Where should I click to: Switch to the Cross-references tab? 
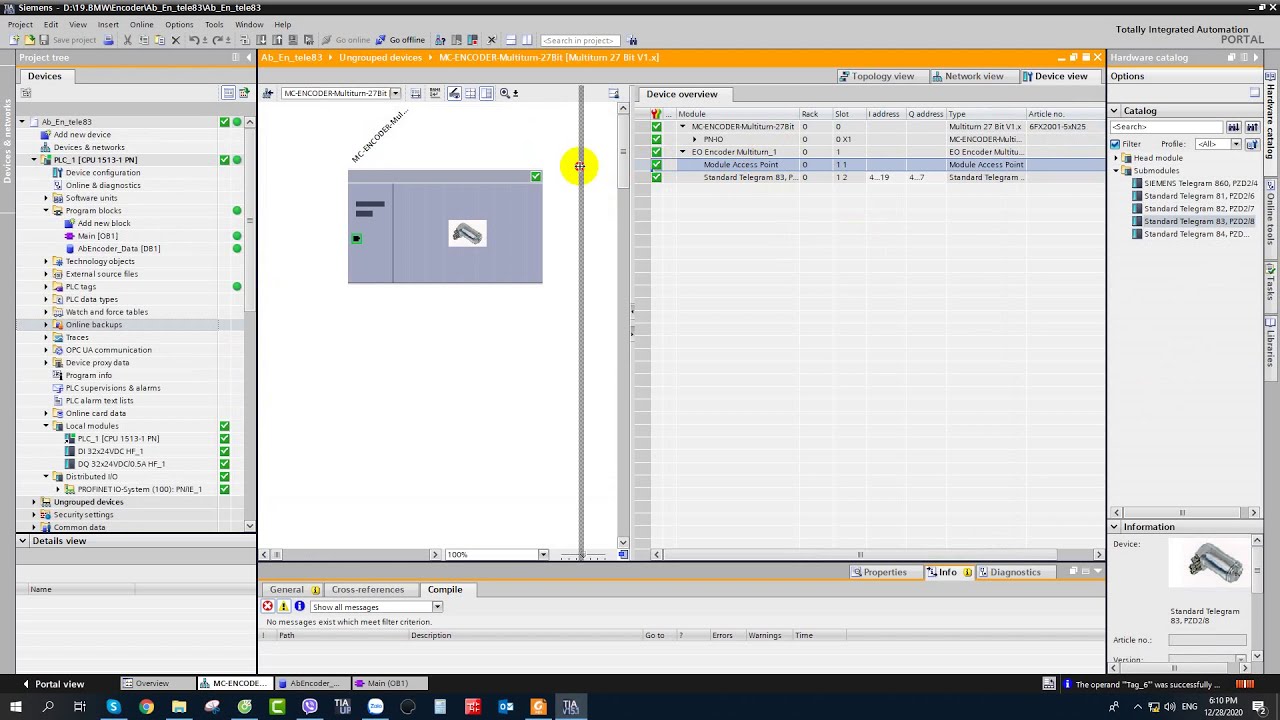(368, 590)
